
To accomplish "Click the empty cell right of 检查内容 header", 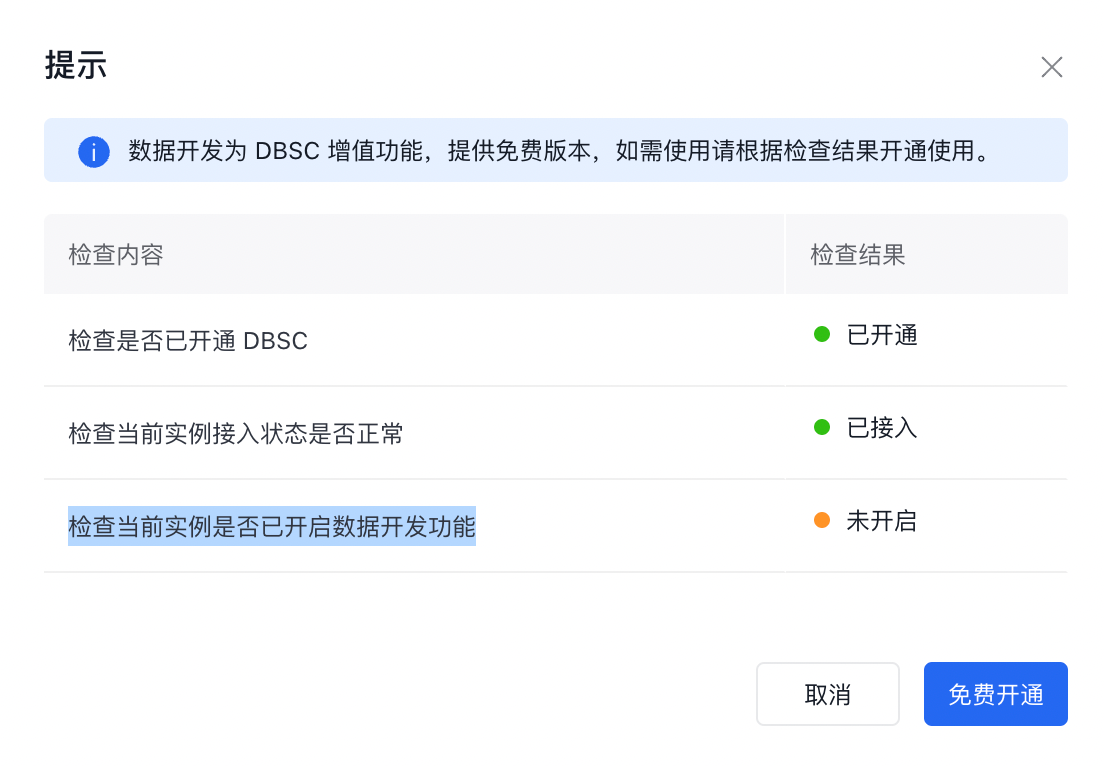I will [x=472, y=254].
